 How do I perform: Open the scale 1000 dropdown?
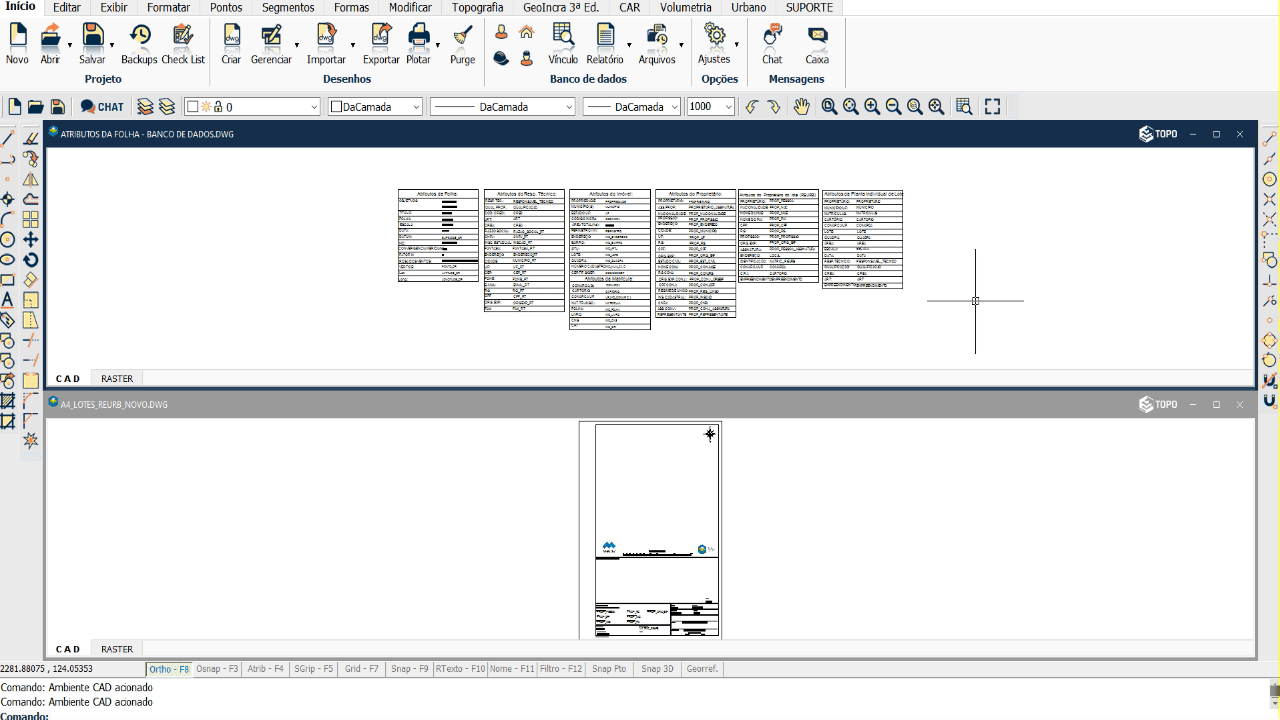point(711,107)
